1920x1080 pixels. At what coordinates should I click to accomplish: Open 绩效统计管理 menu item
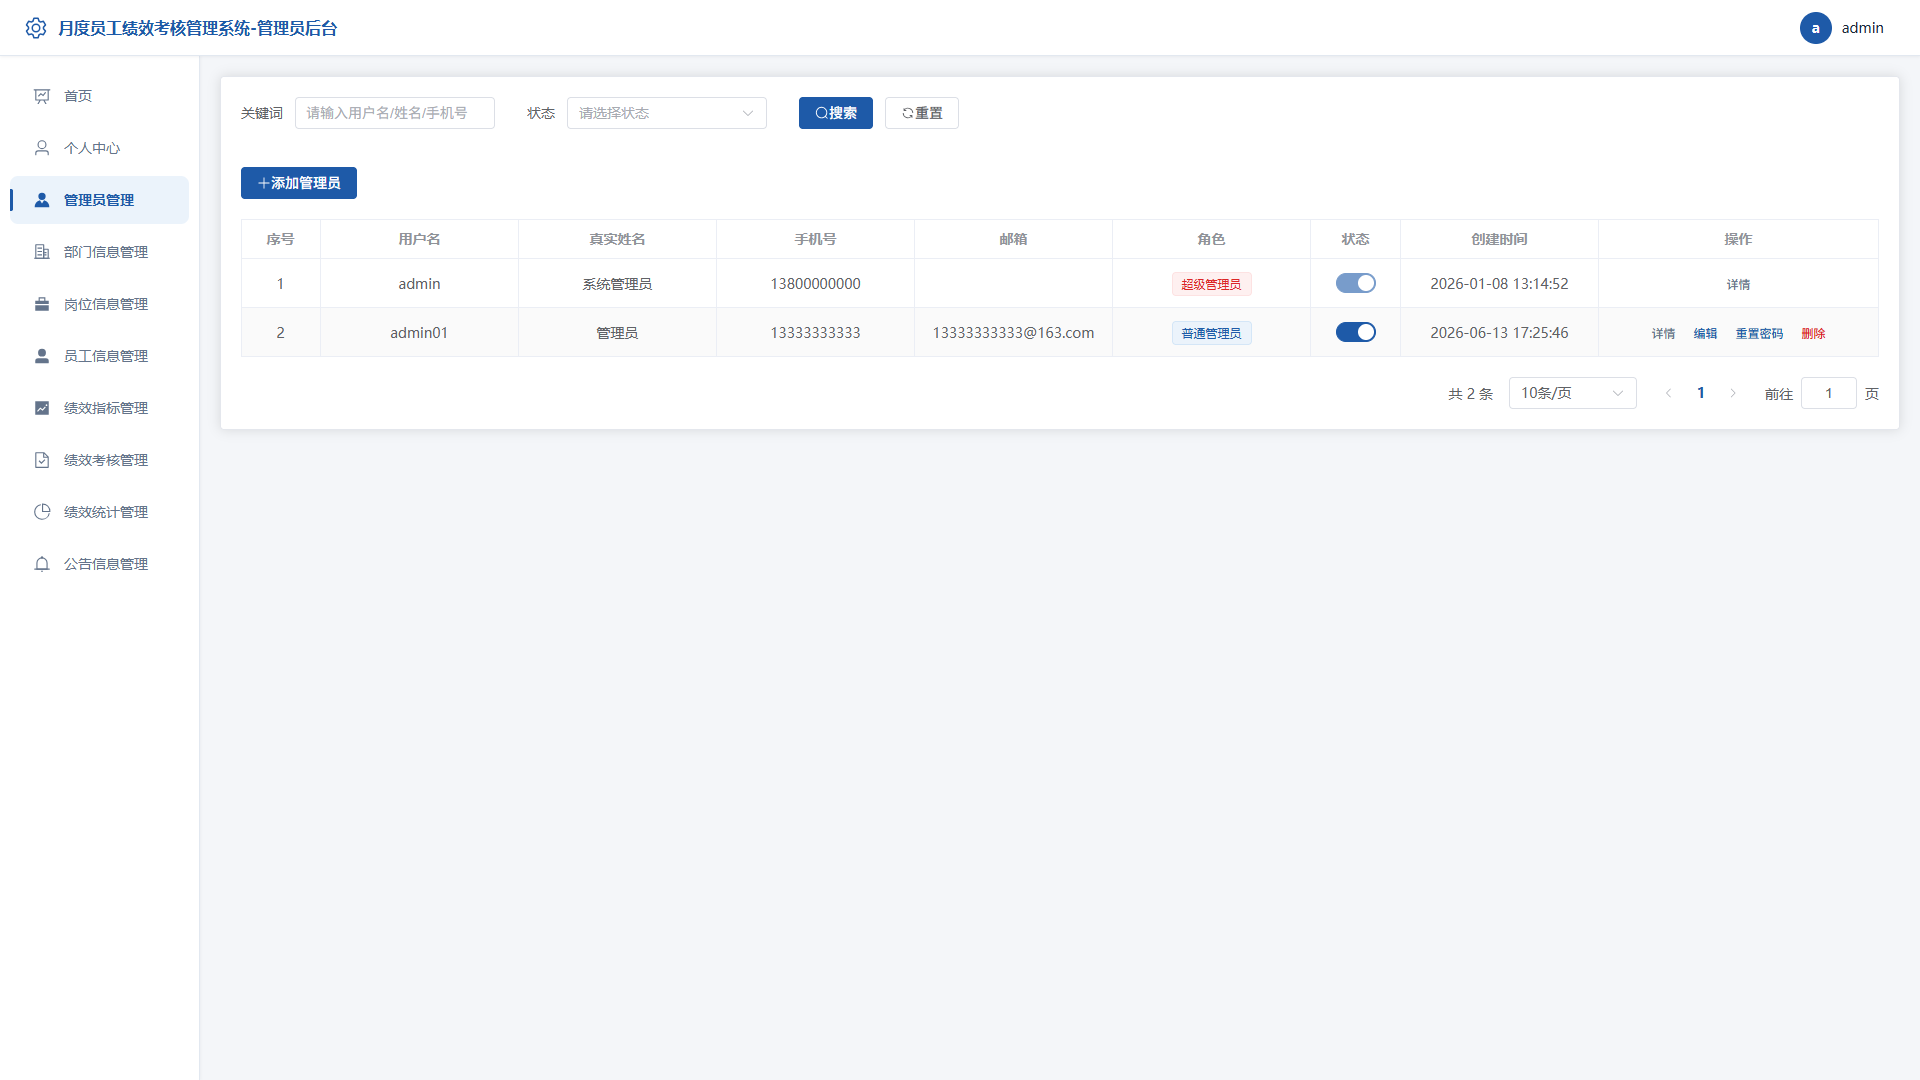coord(99,512)
